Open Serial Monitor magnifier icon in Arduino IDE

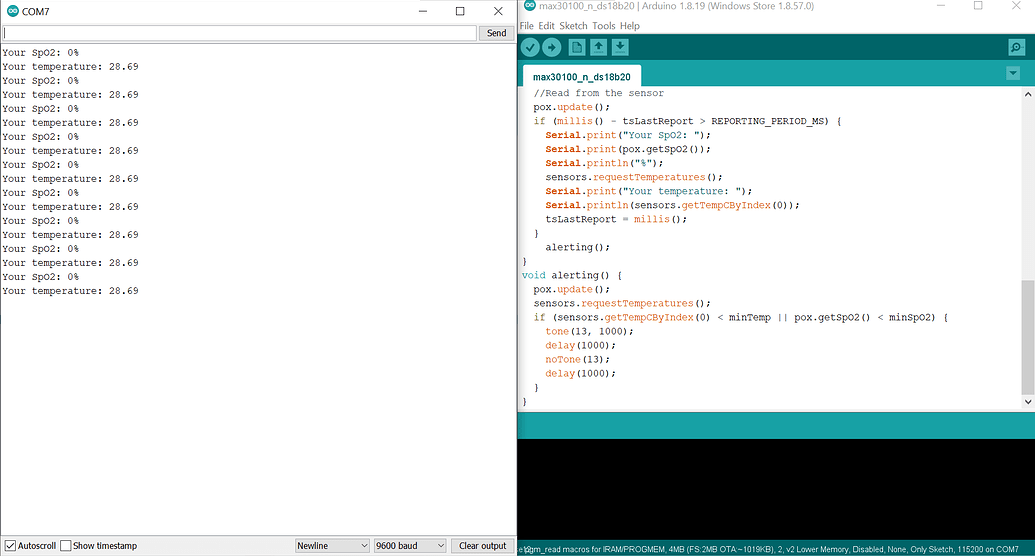1017,48
